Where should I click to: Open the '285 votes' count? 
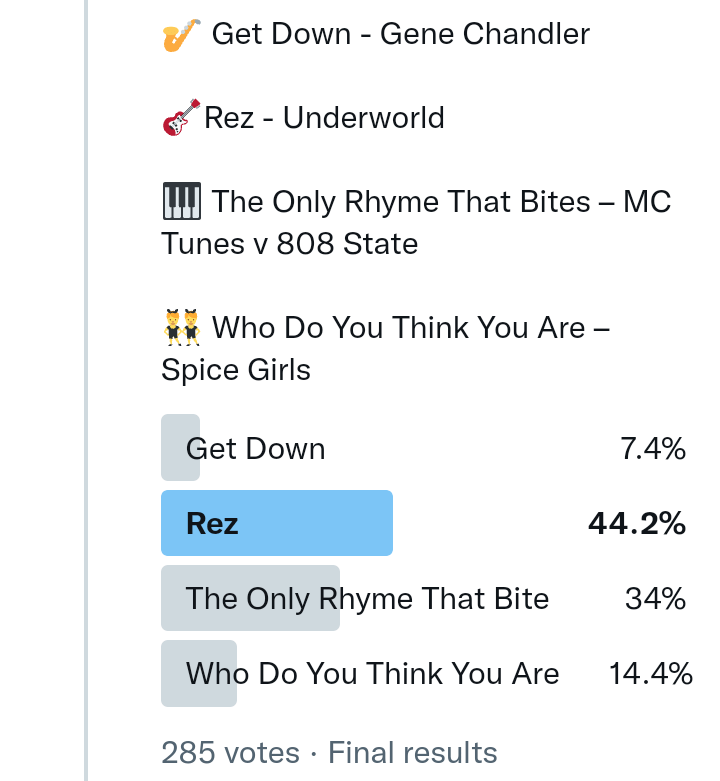(230, 752)
